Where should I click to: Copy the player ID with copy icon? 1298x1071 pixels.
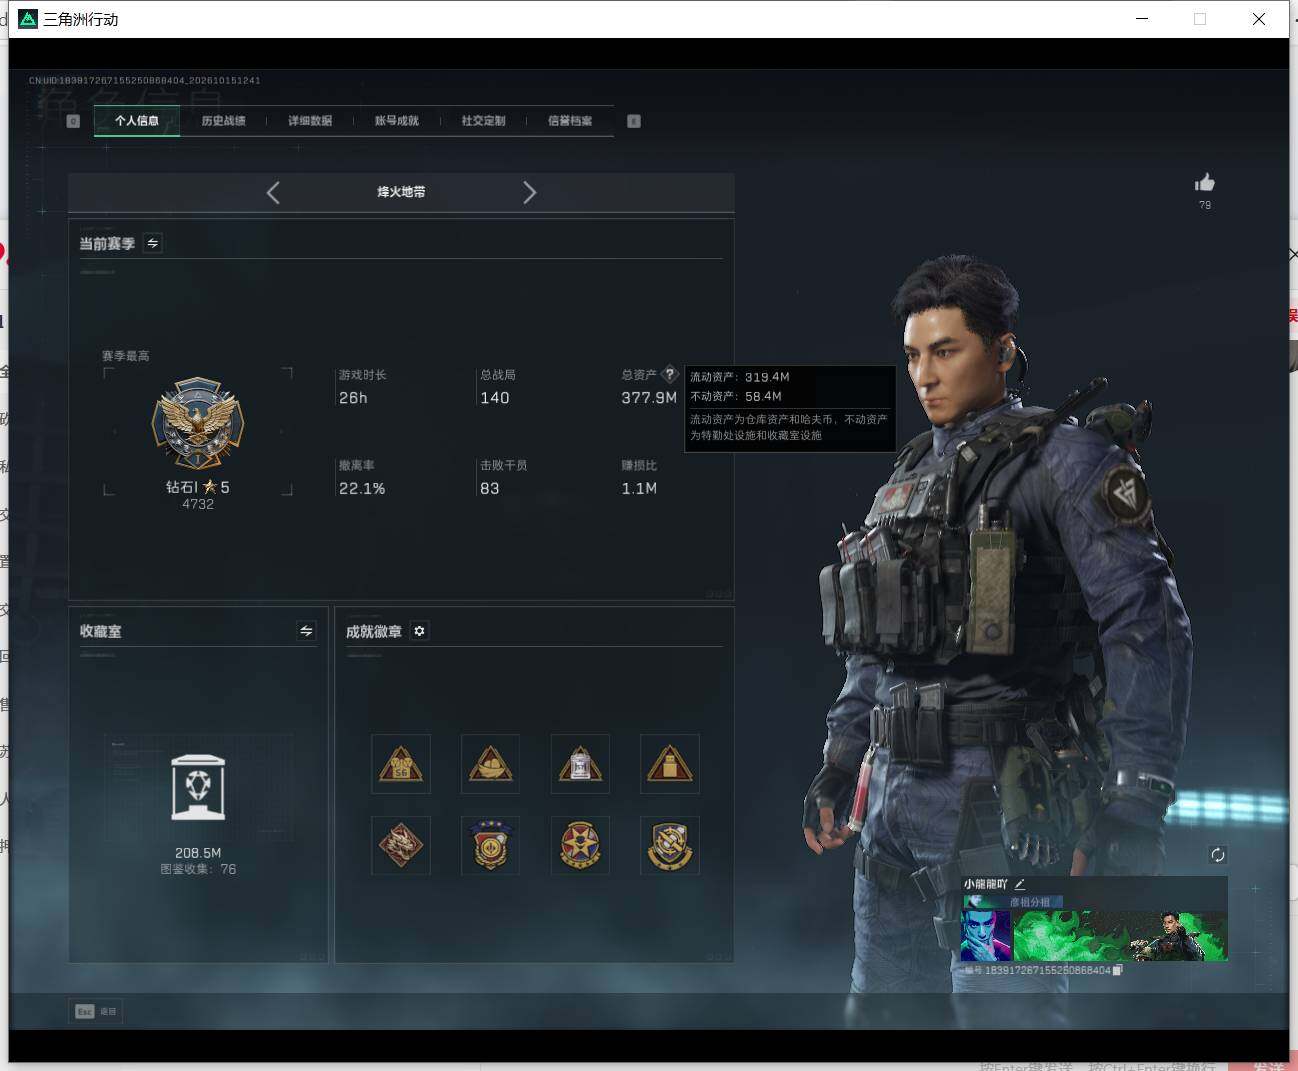point(1117,970)
